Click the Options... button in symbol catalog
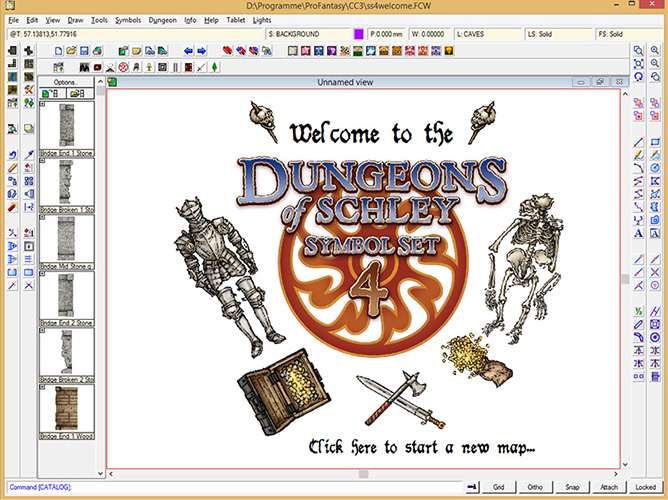Image resolution: width=668 pixels, height=500 pixels. tap(66, 82)
